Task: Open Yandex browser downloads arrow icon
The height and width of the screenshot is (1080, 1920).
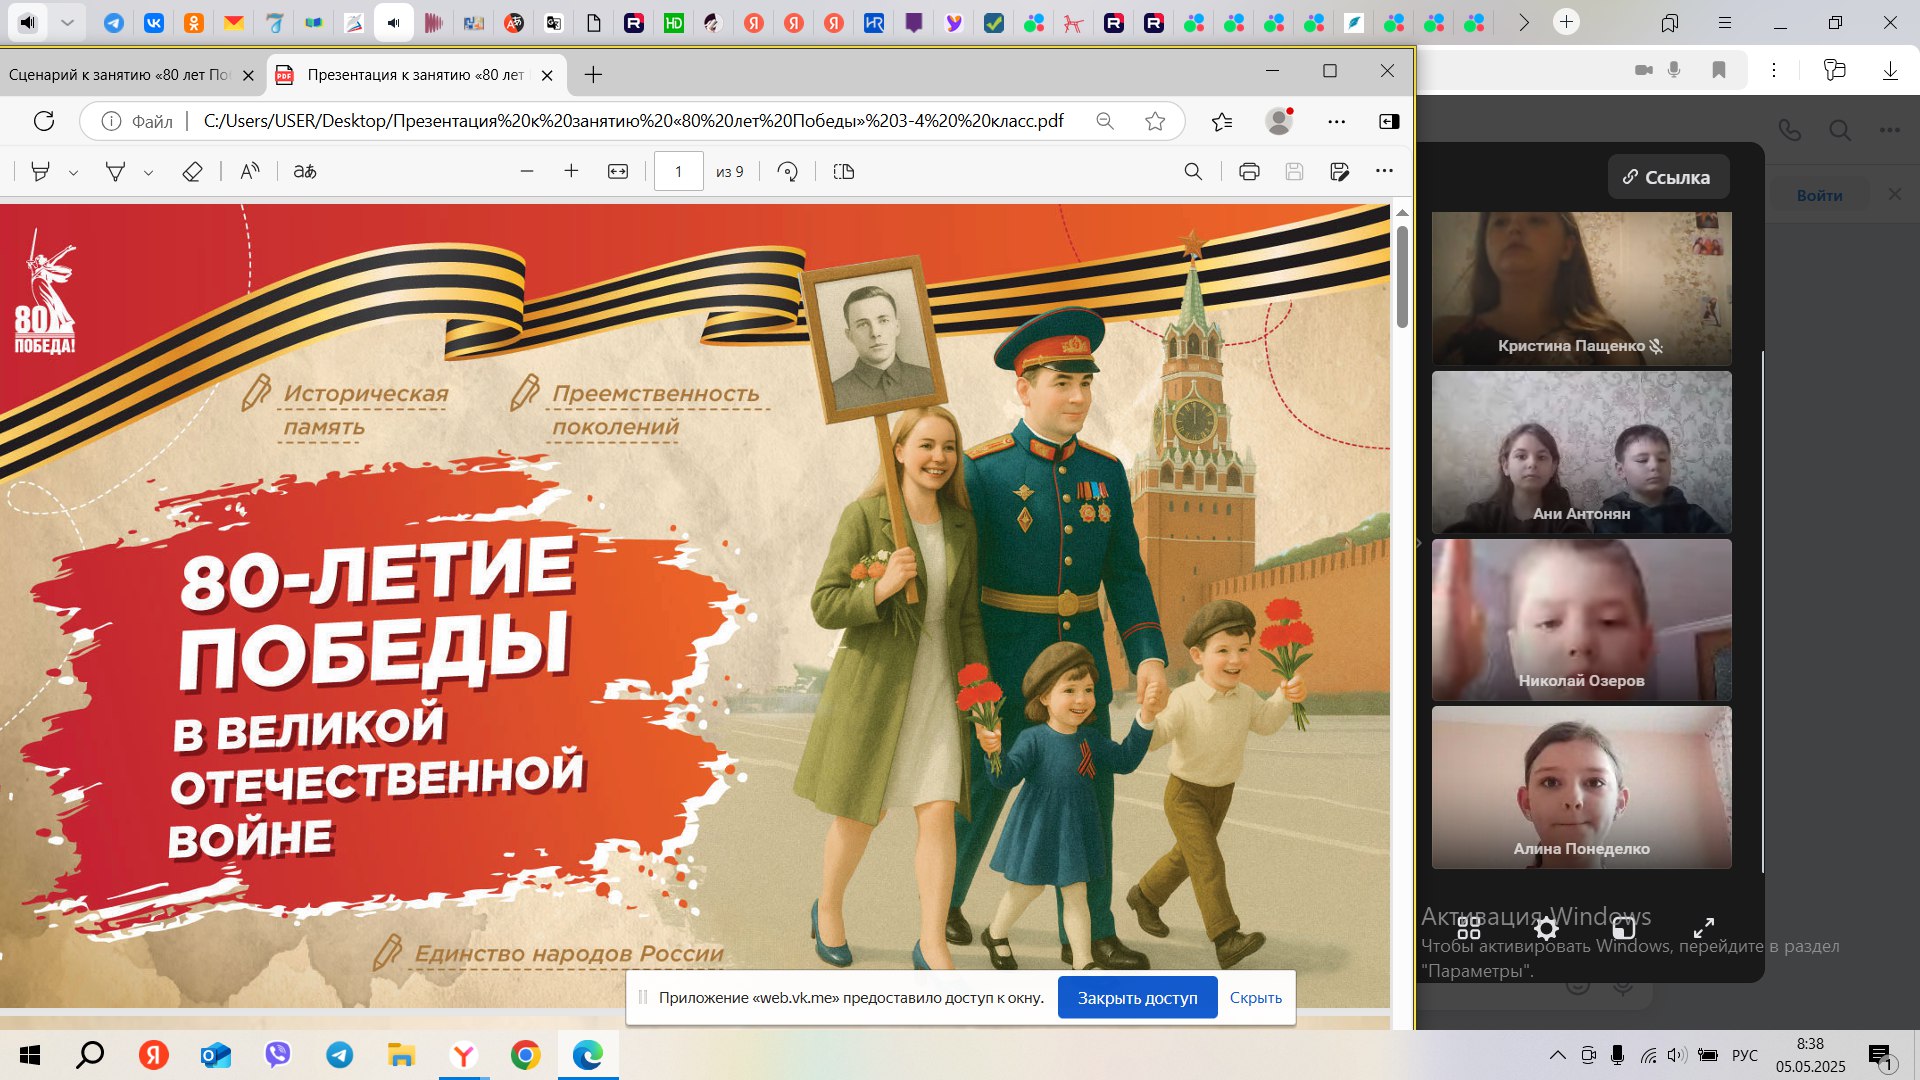Action: tap(1890, 70)
